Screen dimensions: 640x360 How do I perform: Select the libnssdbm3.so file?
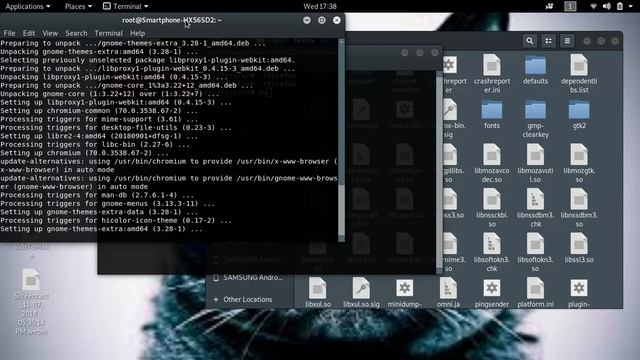point(579,208)
